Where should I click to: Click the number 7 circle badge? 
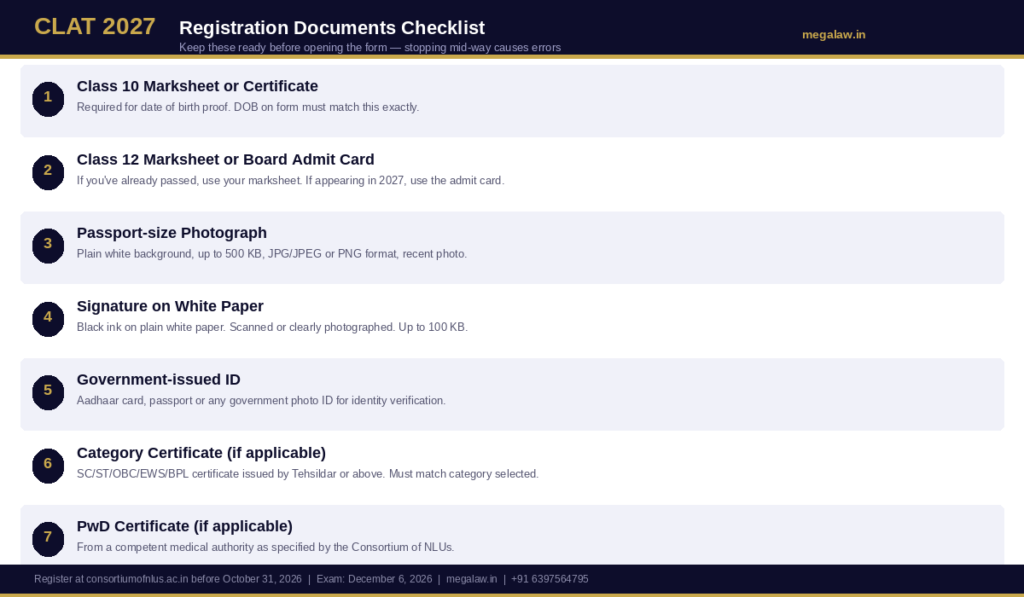tap(48, 539)
